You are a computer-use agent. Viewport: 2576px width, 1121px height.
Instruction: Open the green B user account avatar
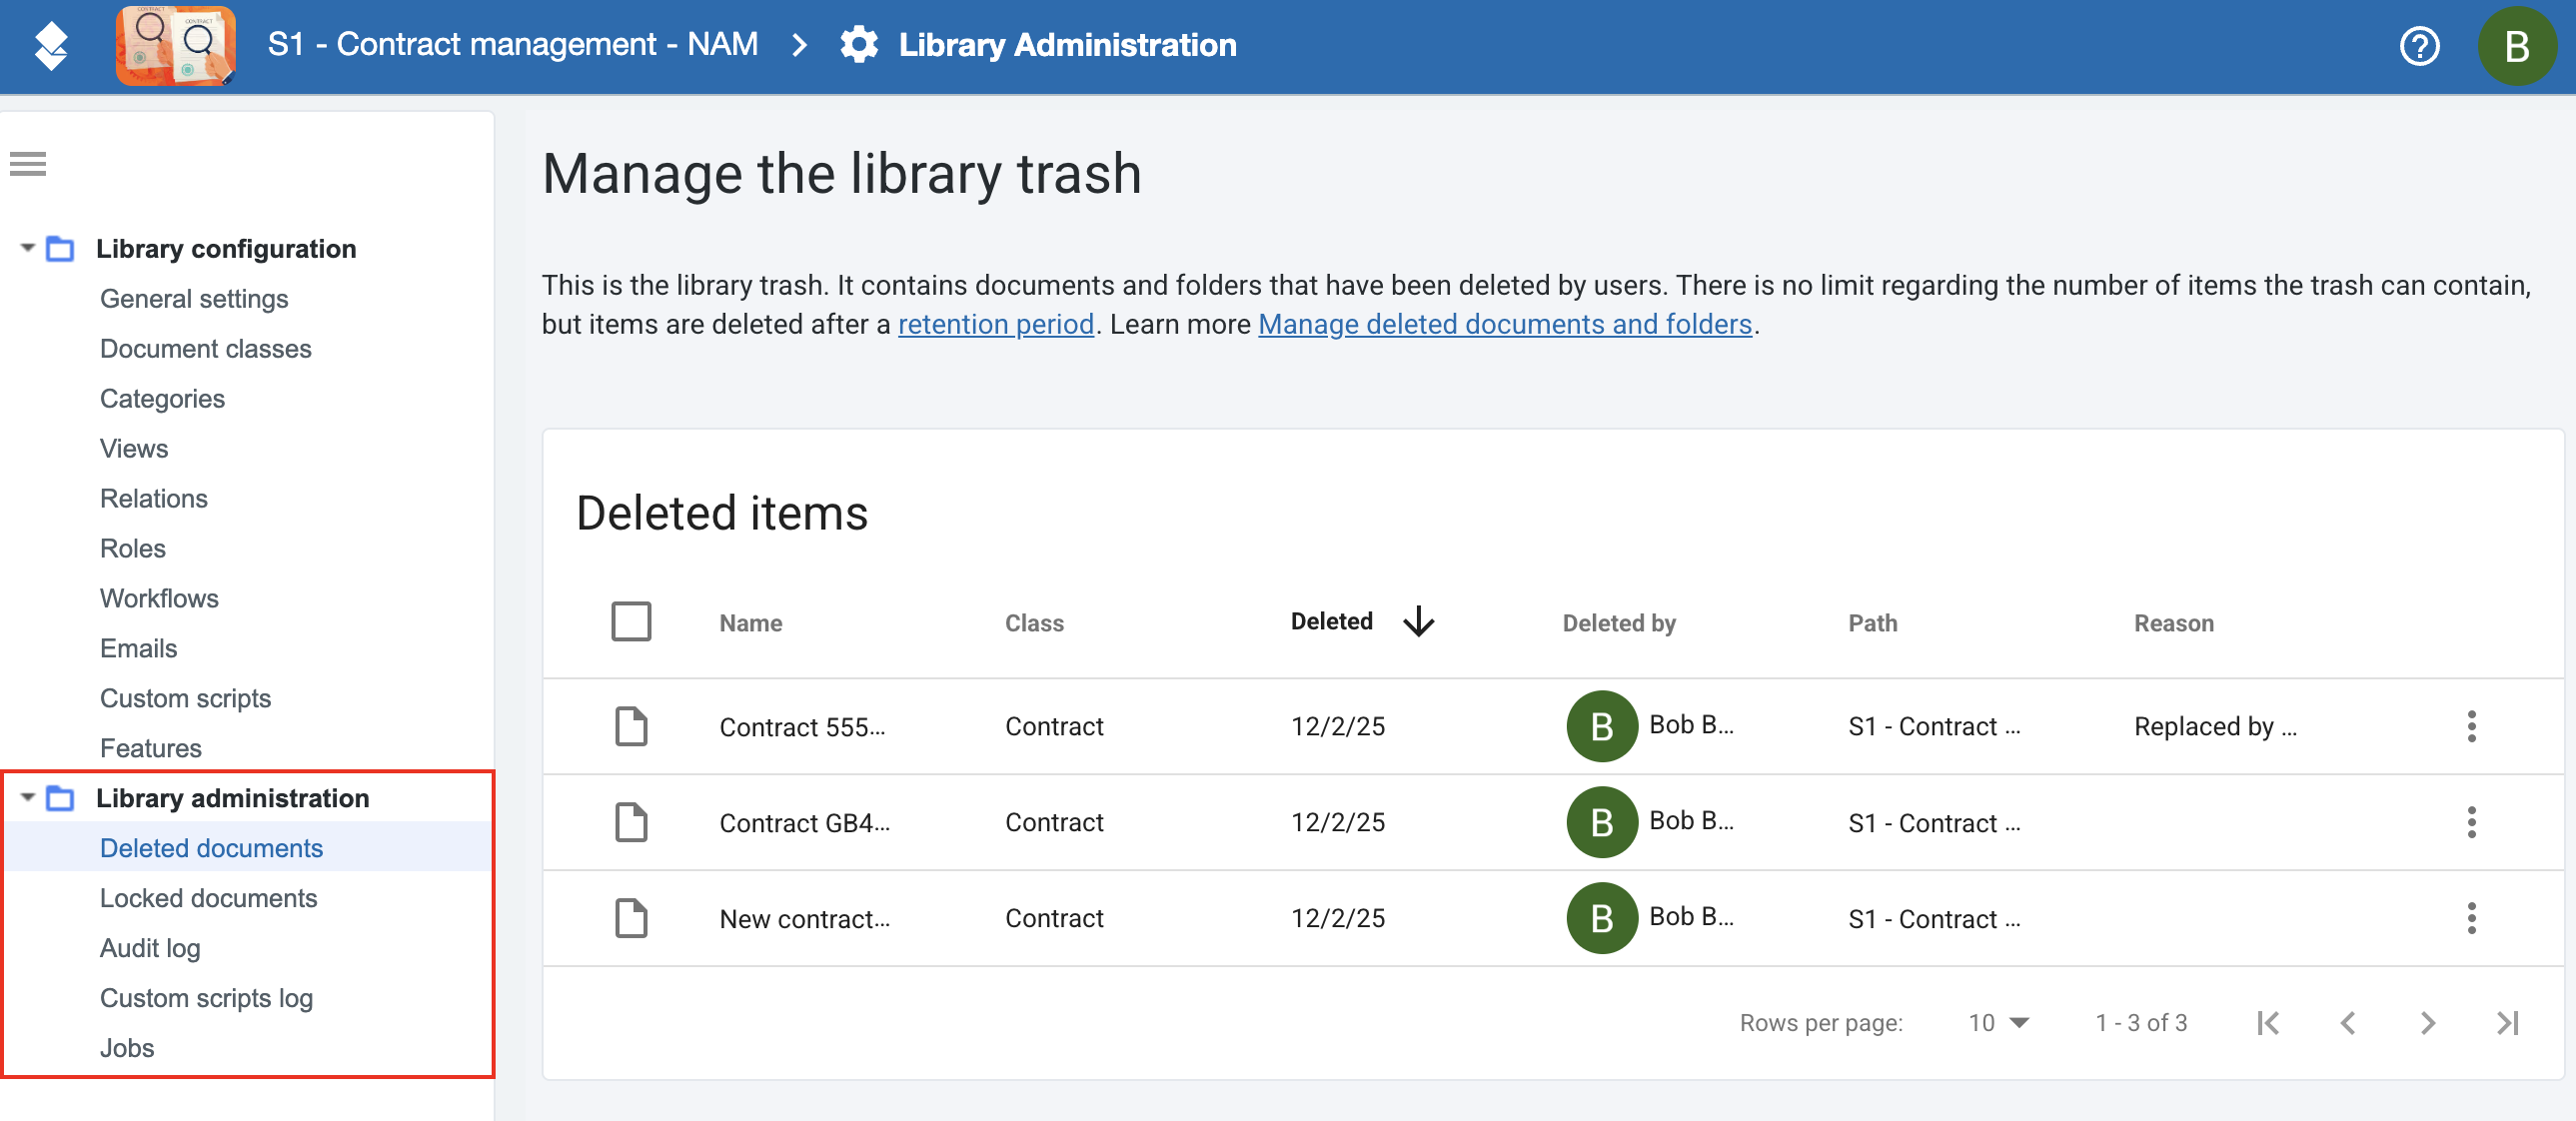point(2516,46)
